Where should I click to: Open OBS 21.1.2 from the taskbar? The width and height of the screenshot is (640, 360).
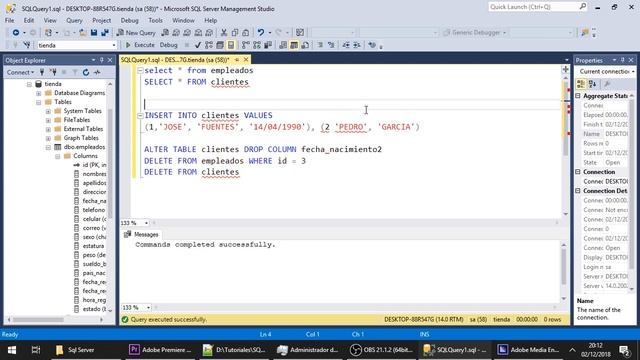pos(382,350)
